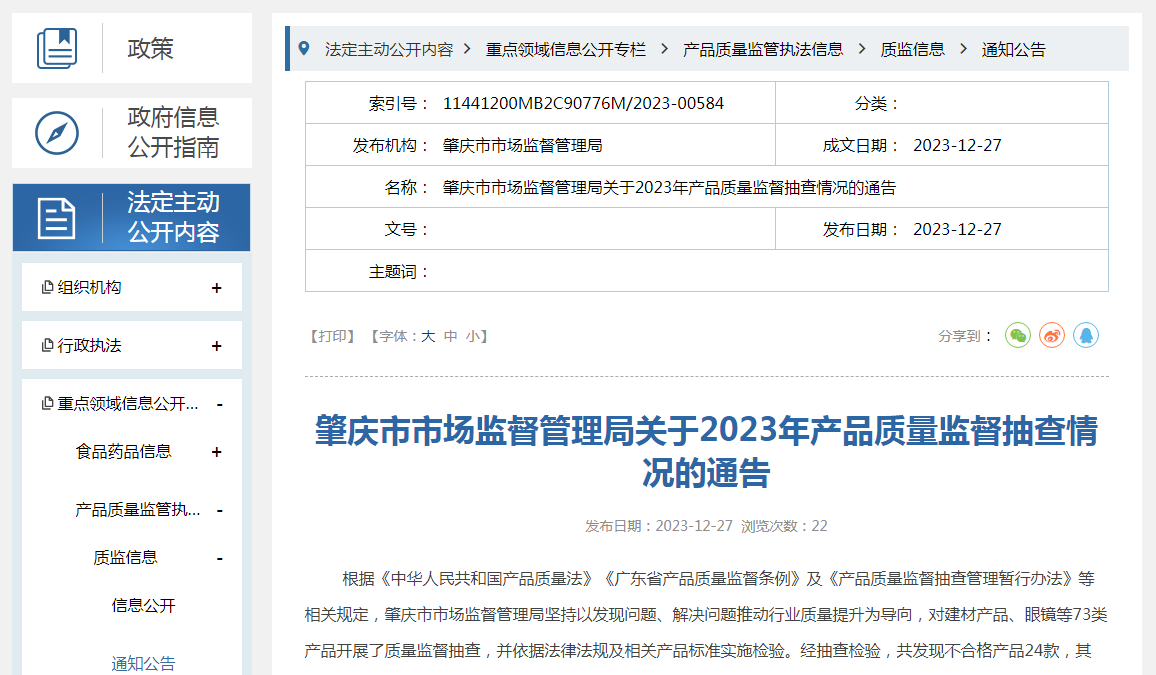Click 肇庆市市场监督管理局 in the 发布机构 row

click(x=522, y=145)
